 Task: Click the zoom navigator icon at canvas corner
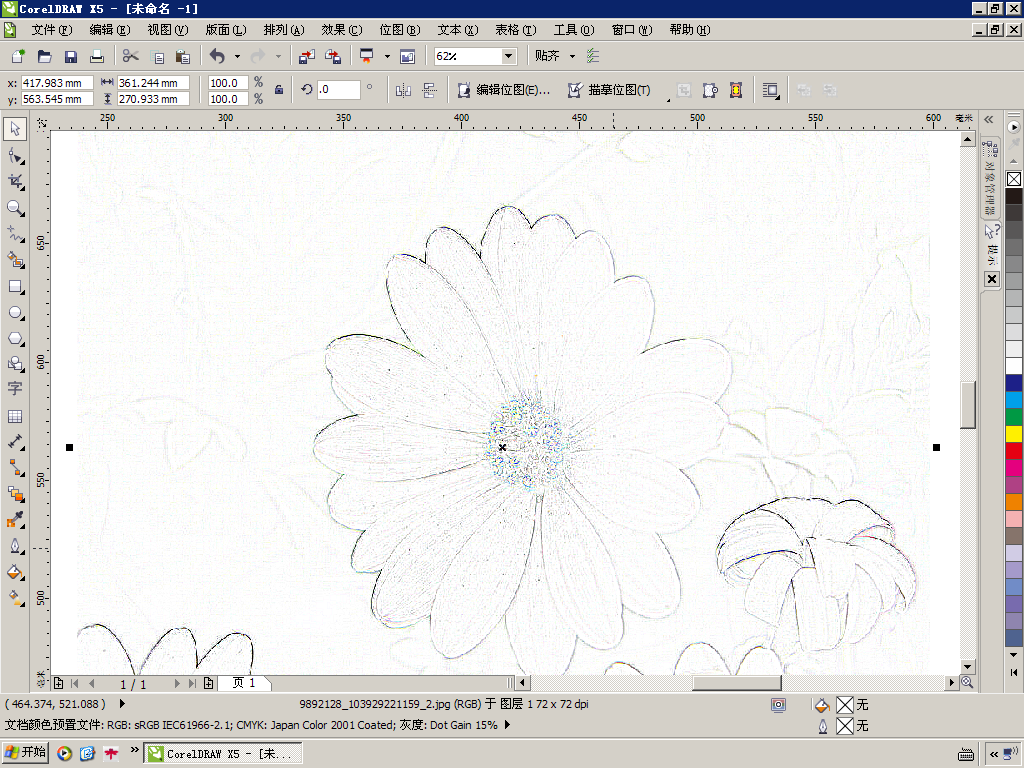[x=967, y=682]
